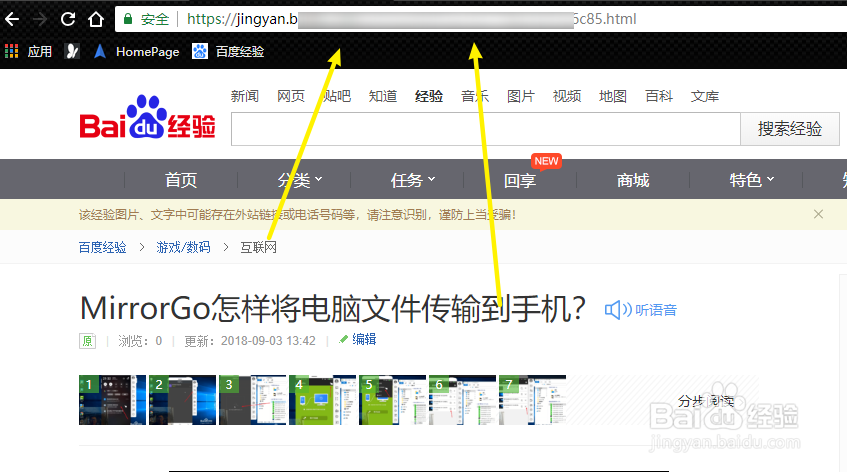The width and height of the screenshot is (847, 472).
Task: Click the update time 2018-09-03 13:42 text
Action: tap(268, 341)
